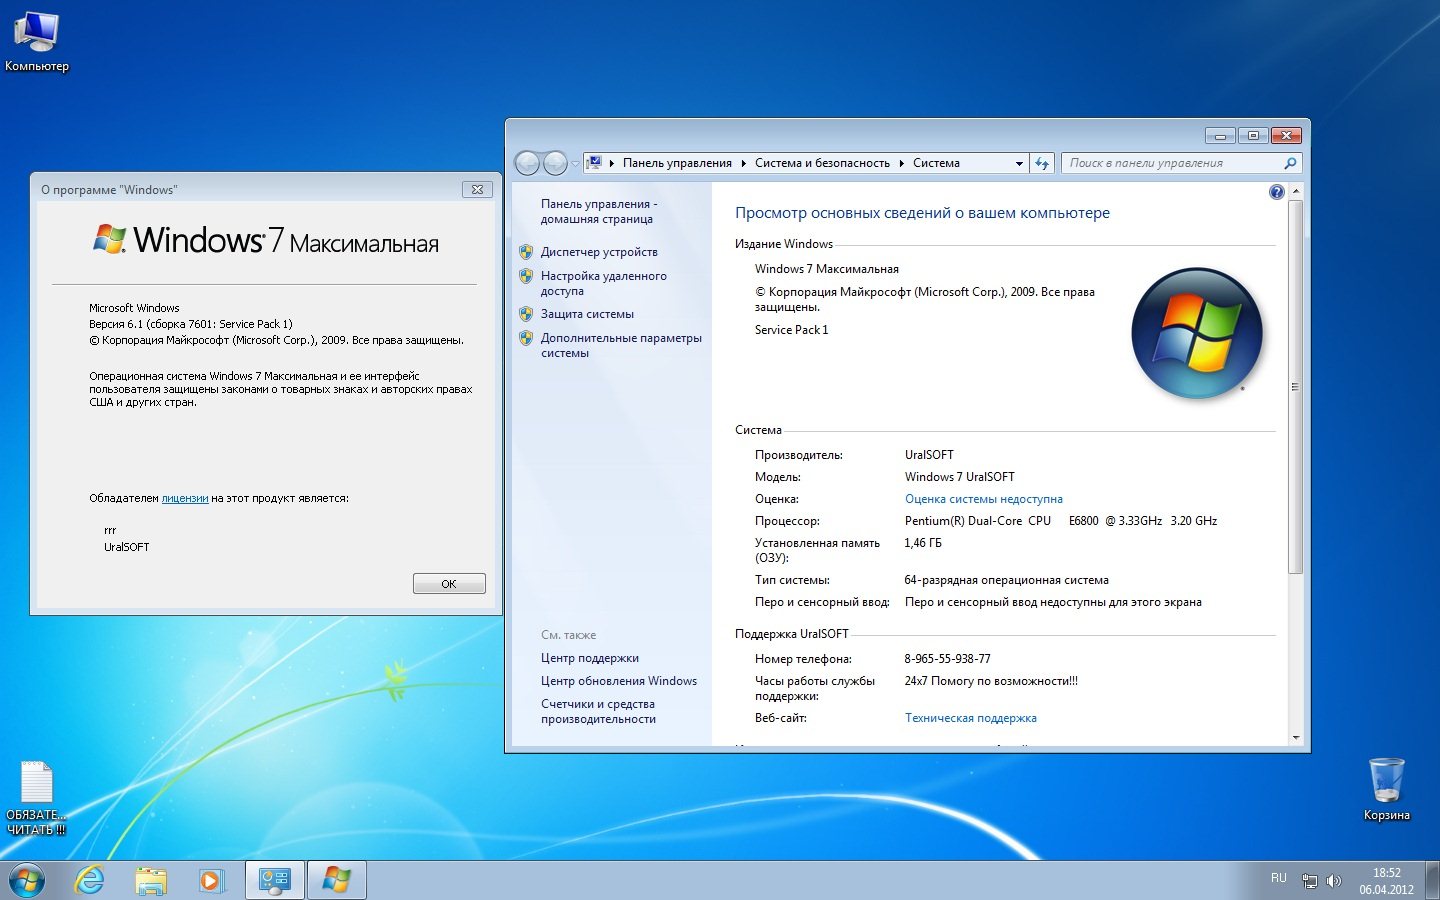1440x900 pixels.
Task: Launch Internet Explorer from the taskbar
Action: click(90, 880)
